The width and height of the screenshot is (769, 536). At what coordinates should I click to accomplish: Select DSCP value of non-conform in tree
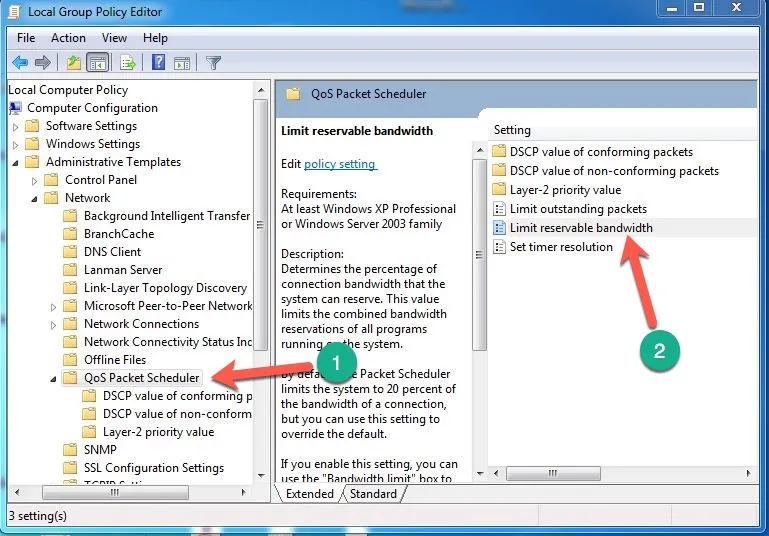(x=177, y=414)
